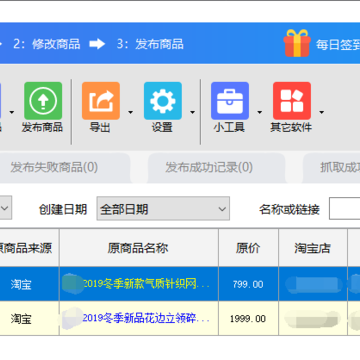The image size is (360, 360).
Task: Expand the arrow next to 设置
Action: pos(192,112)
